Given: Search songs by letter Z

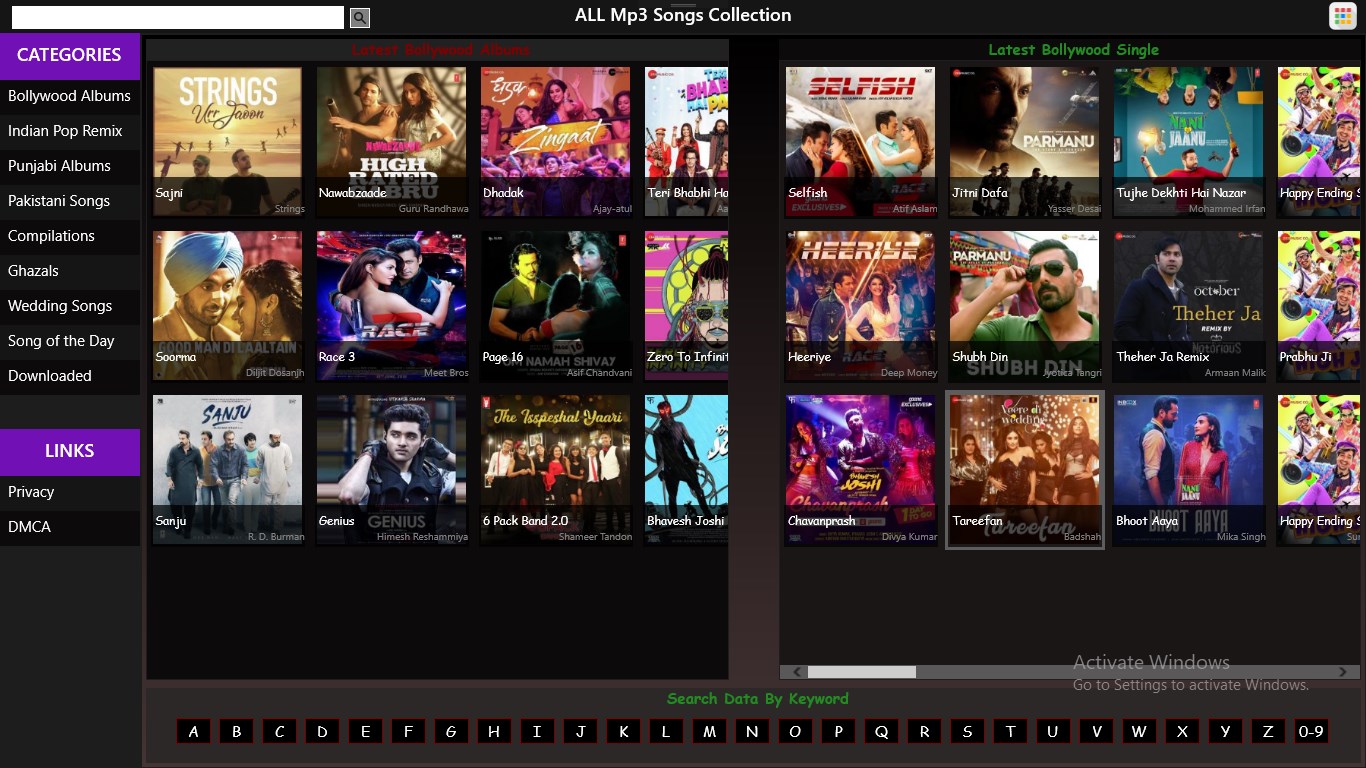Looking at the screenshot, I should point(1268,732).
